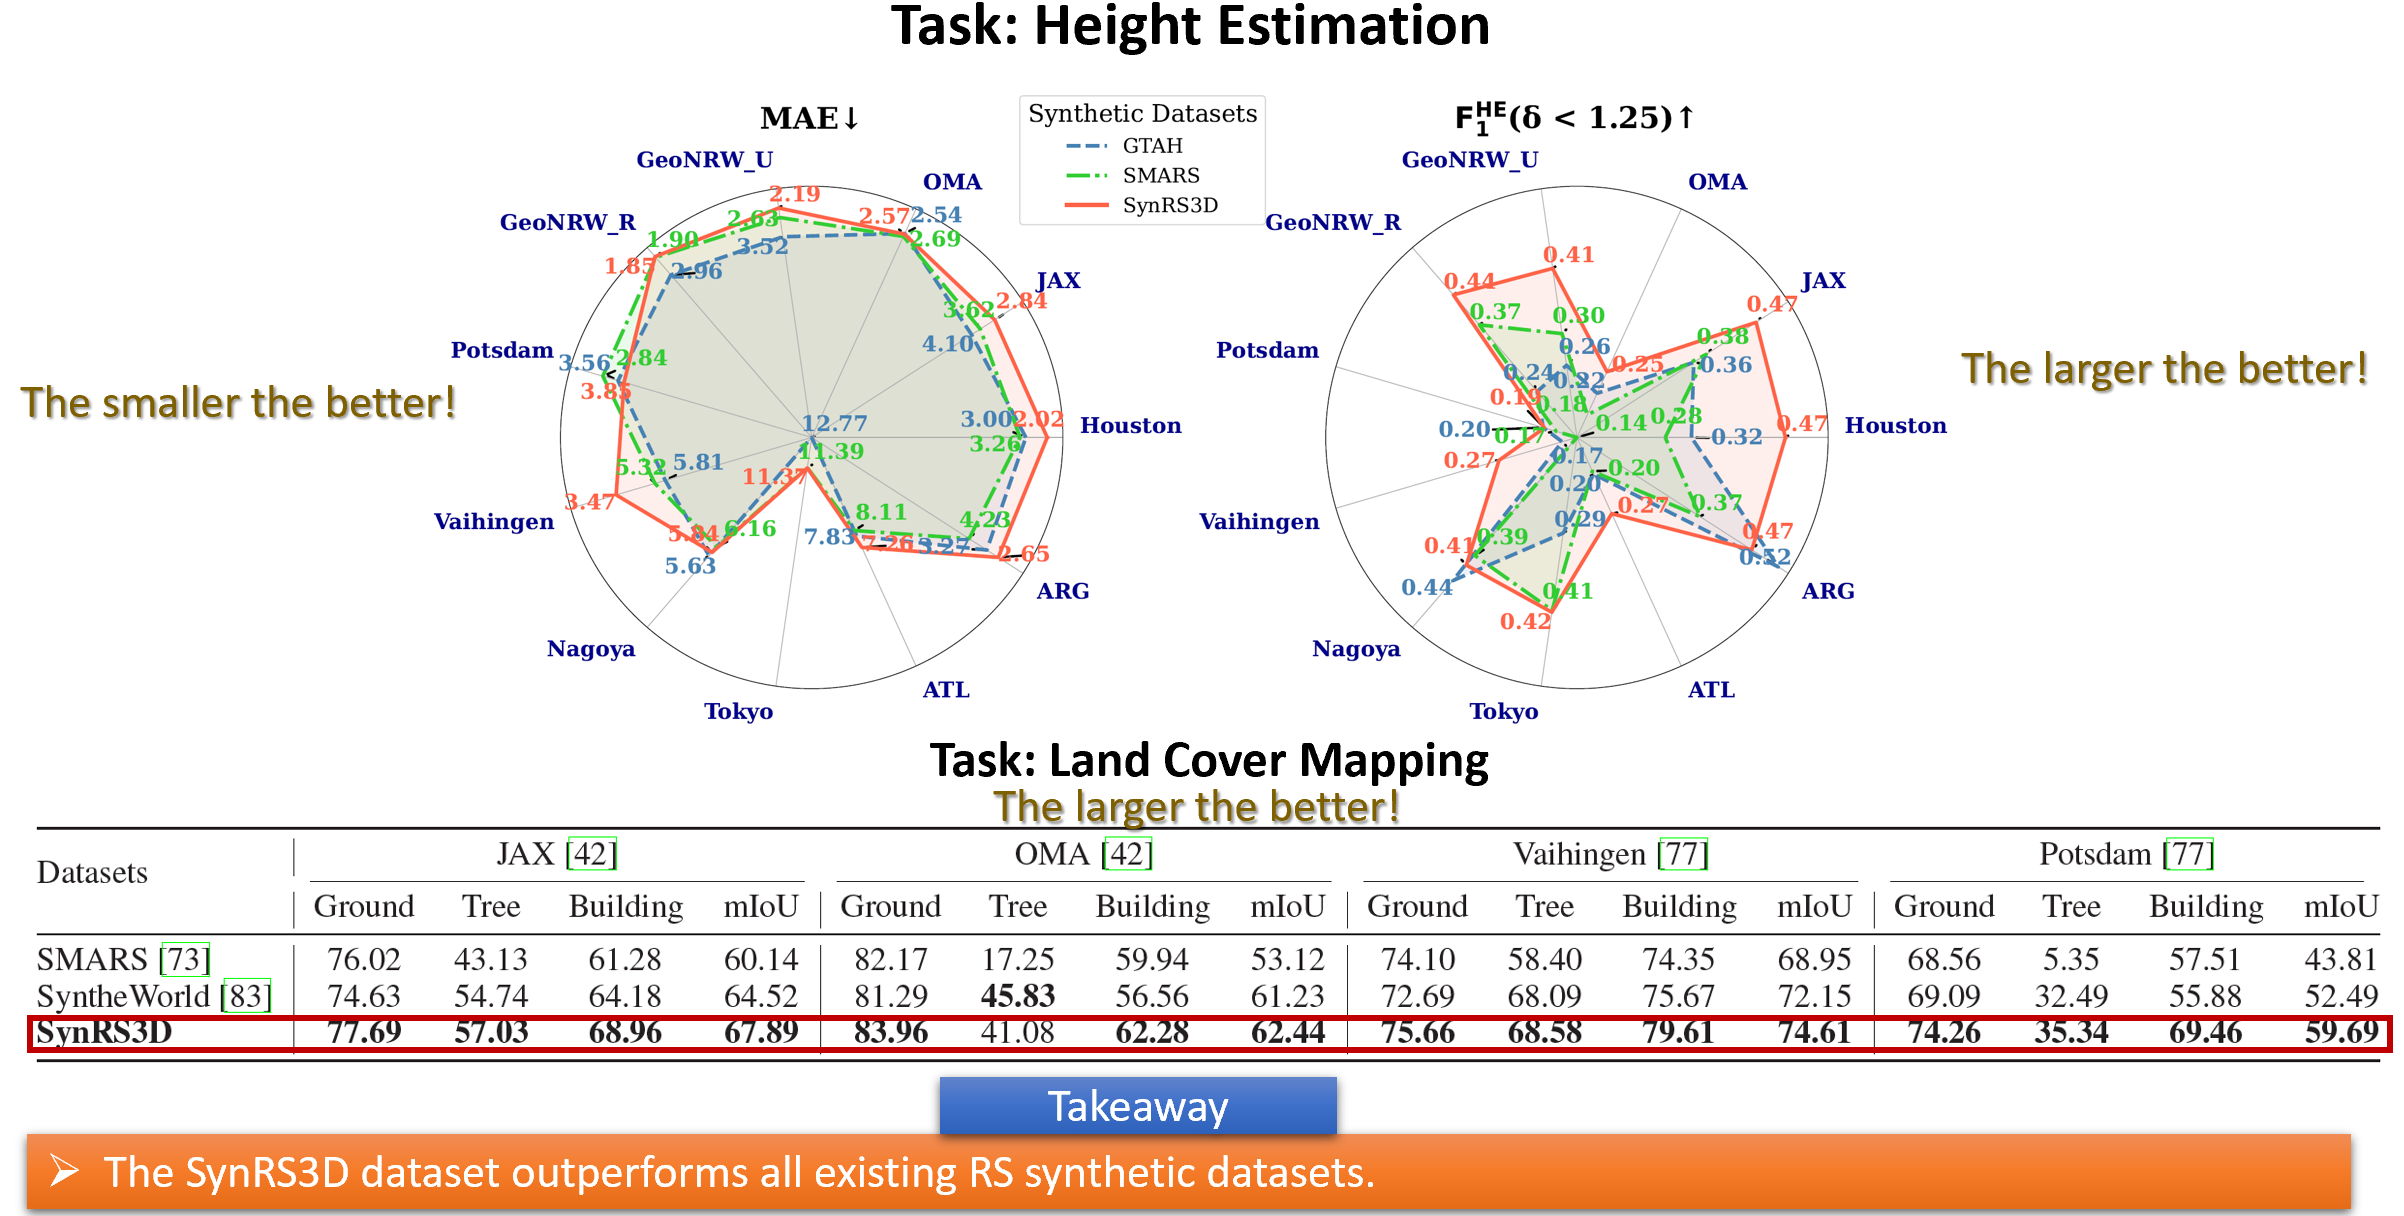Click the [42] citation next to JAX
2404x1216 pixels.
point(591,854)
